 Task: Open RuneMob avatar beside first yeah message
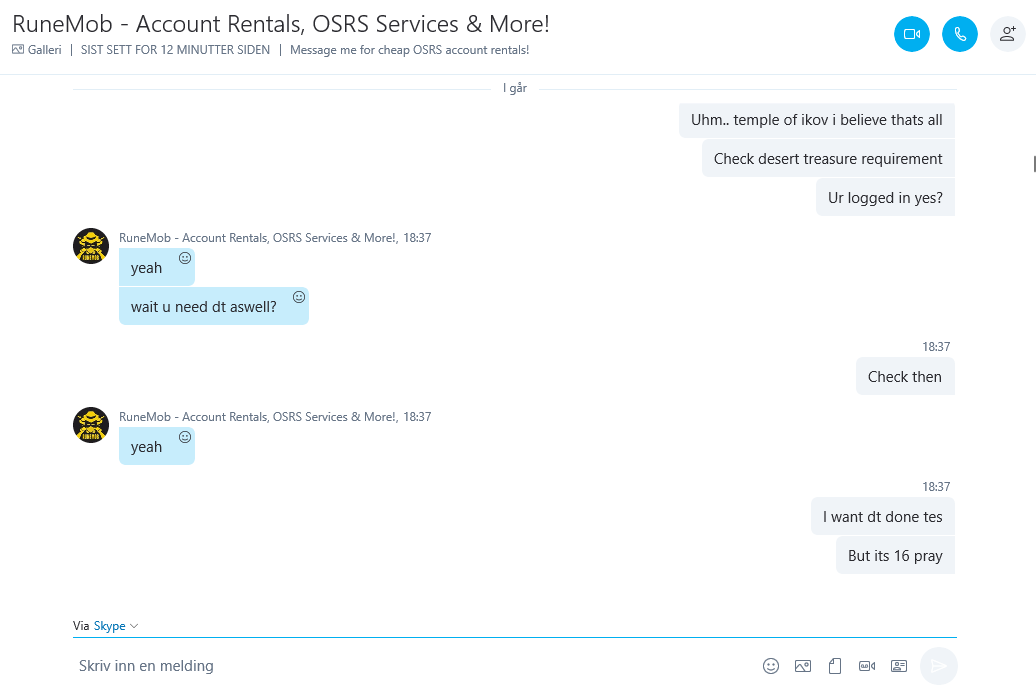91,246
